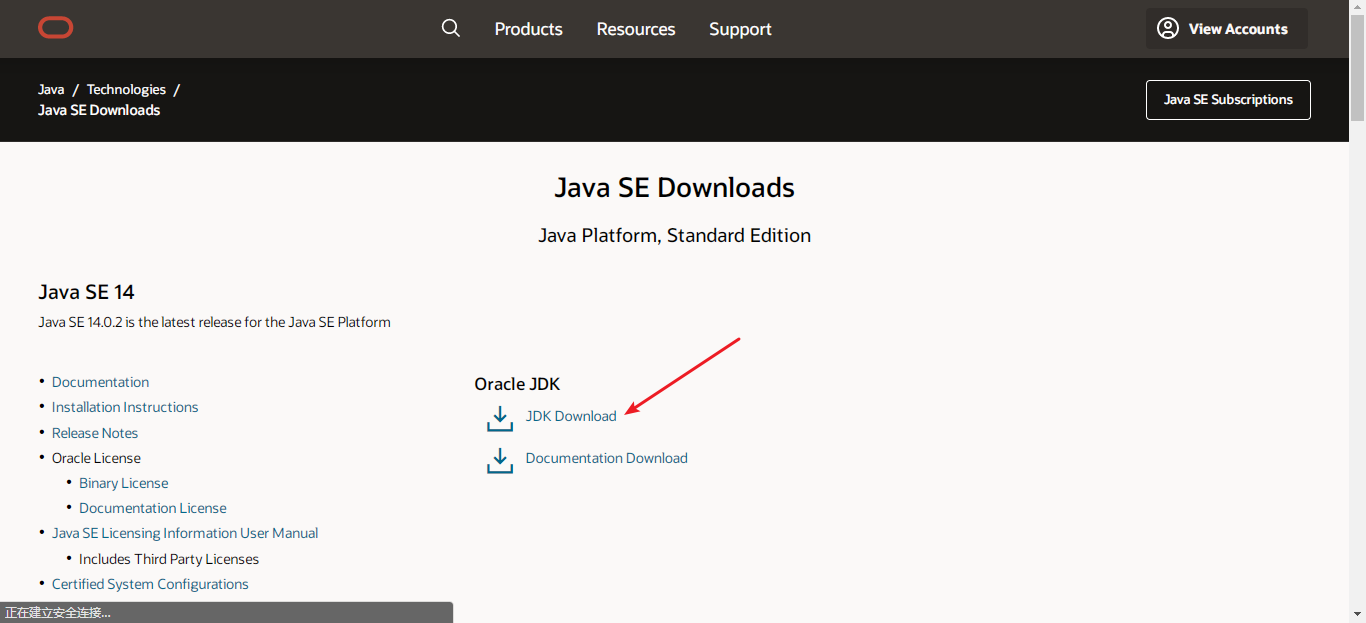Open the Documentation License link
Image resolution: width=1366 pixels, height=623 pixels.
(x=153, y=508)
